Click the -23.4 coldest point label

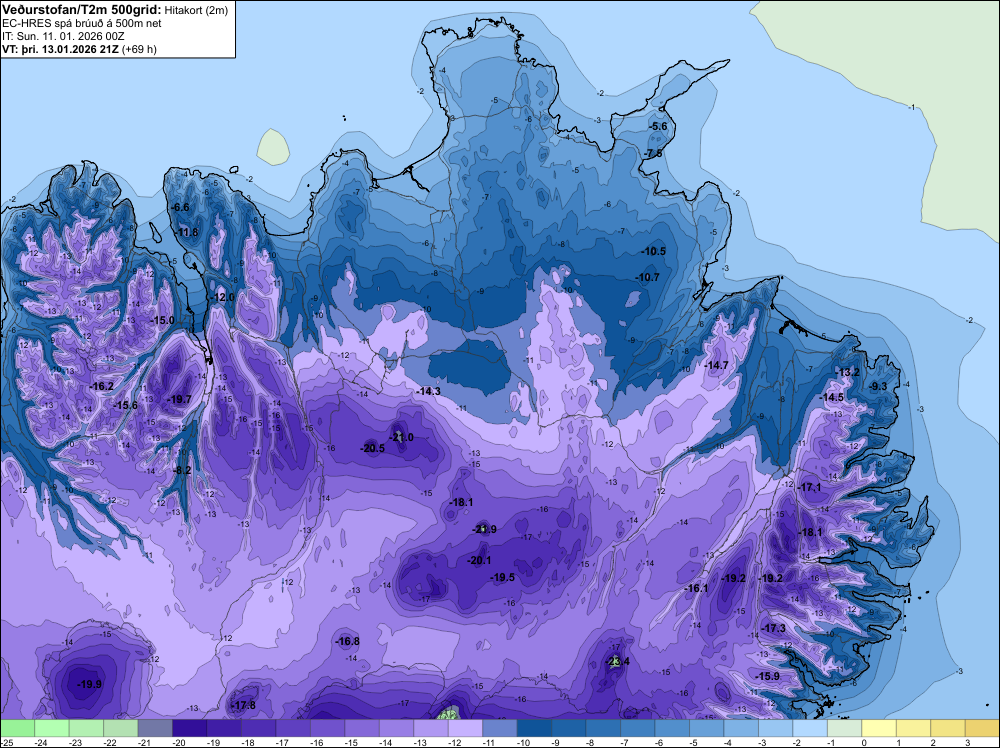pyautogui.click(x=617, y=661)
